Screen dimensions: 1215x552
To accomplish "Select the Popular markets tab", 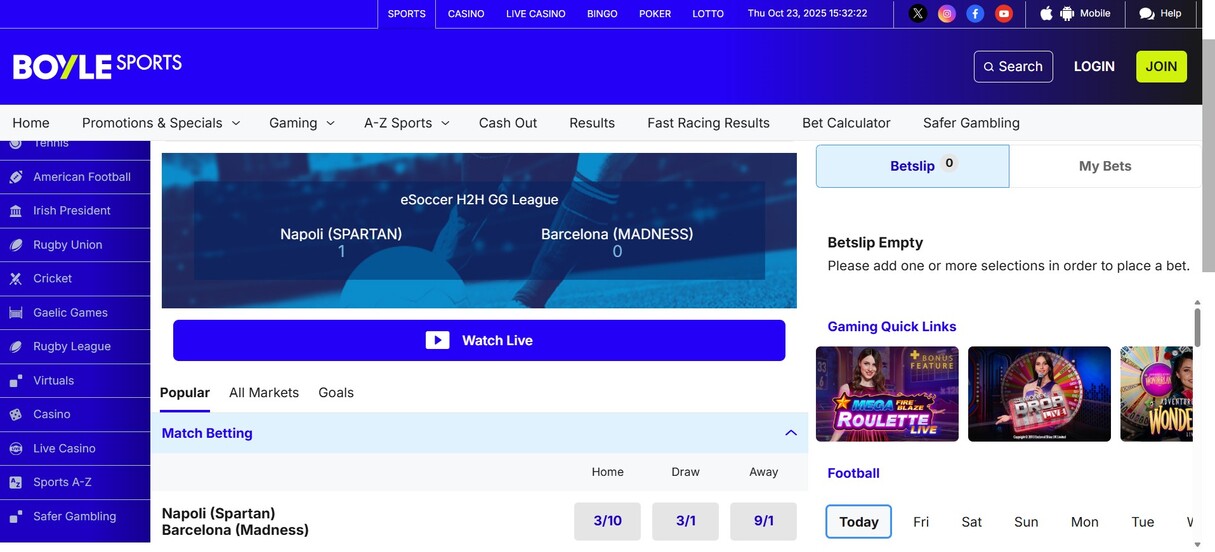I will coord(185,393).
